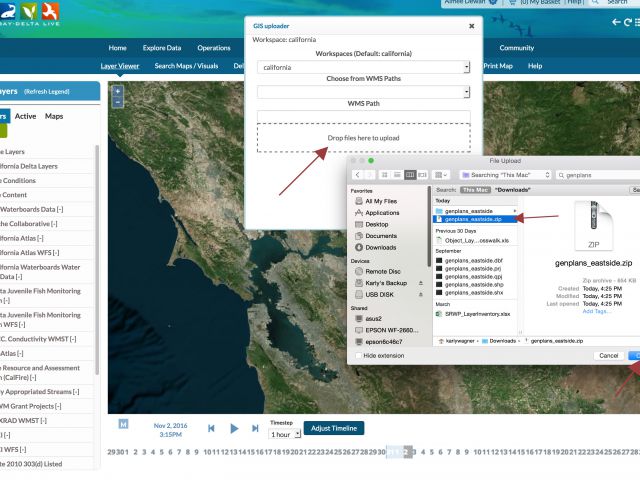The height and width of the screenshot is (480, 640).
Task: Open the shopping basket icon in header
Action: (512, 2)
